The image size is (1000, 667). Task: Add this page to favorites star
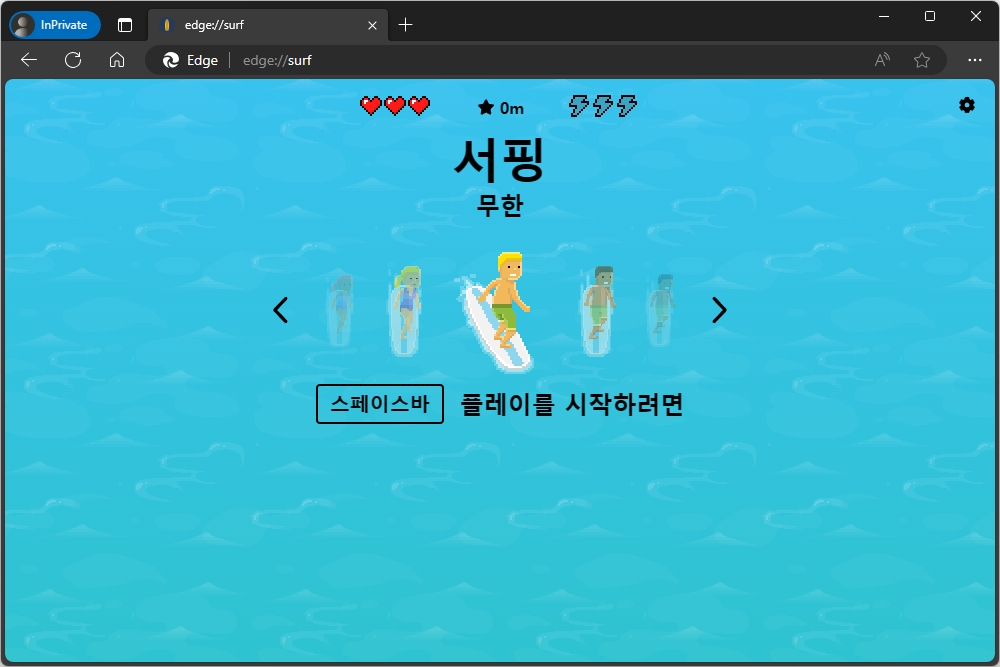[x=922, y=60]
